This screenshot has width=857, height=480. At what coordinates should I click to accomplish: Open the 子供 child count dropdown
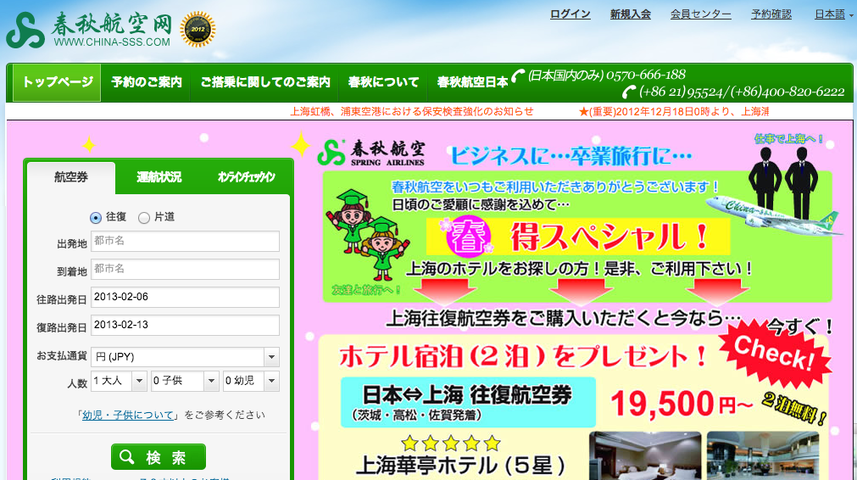[x=185, y=381]
